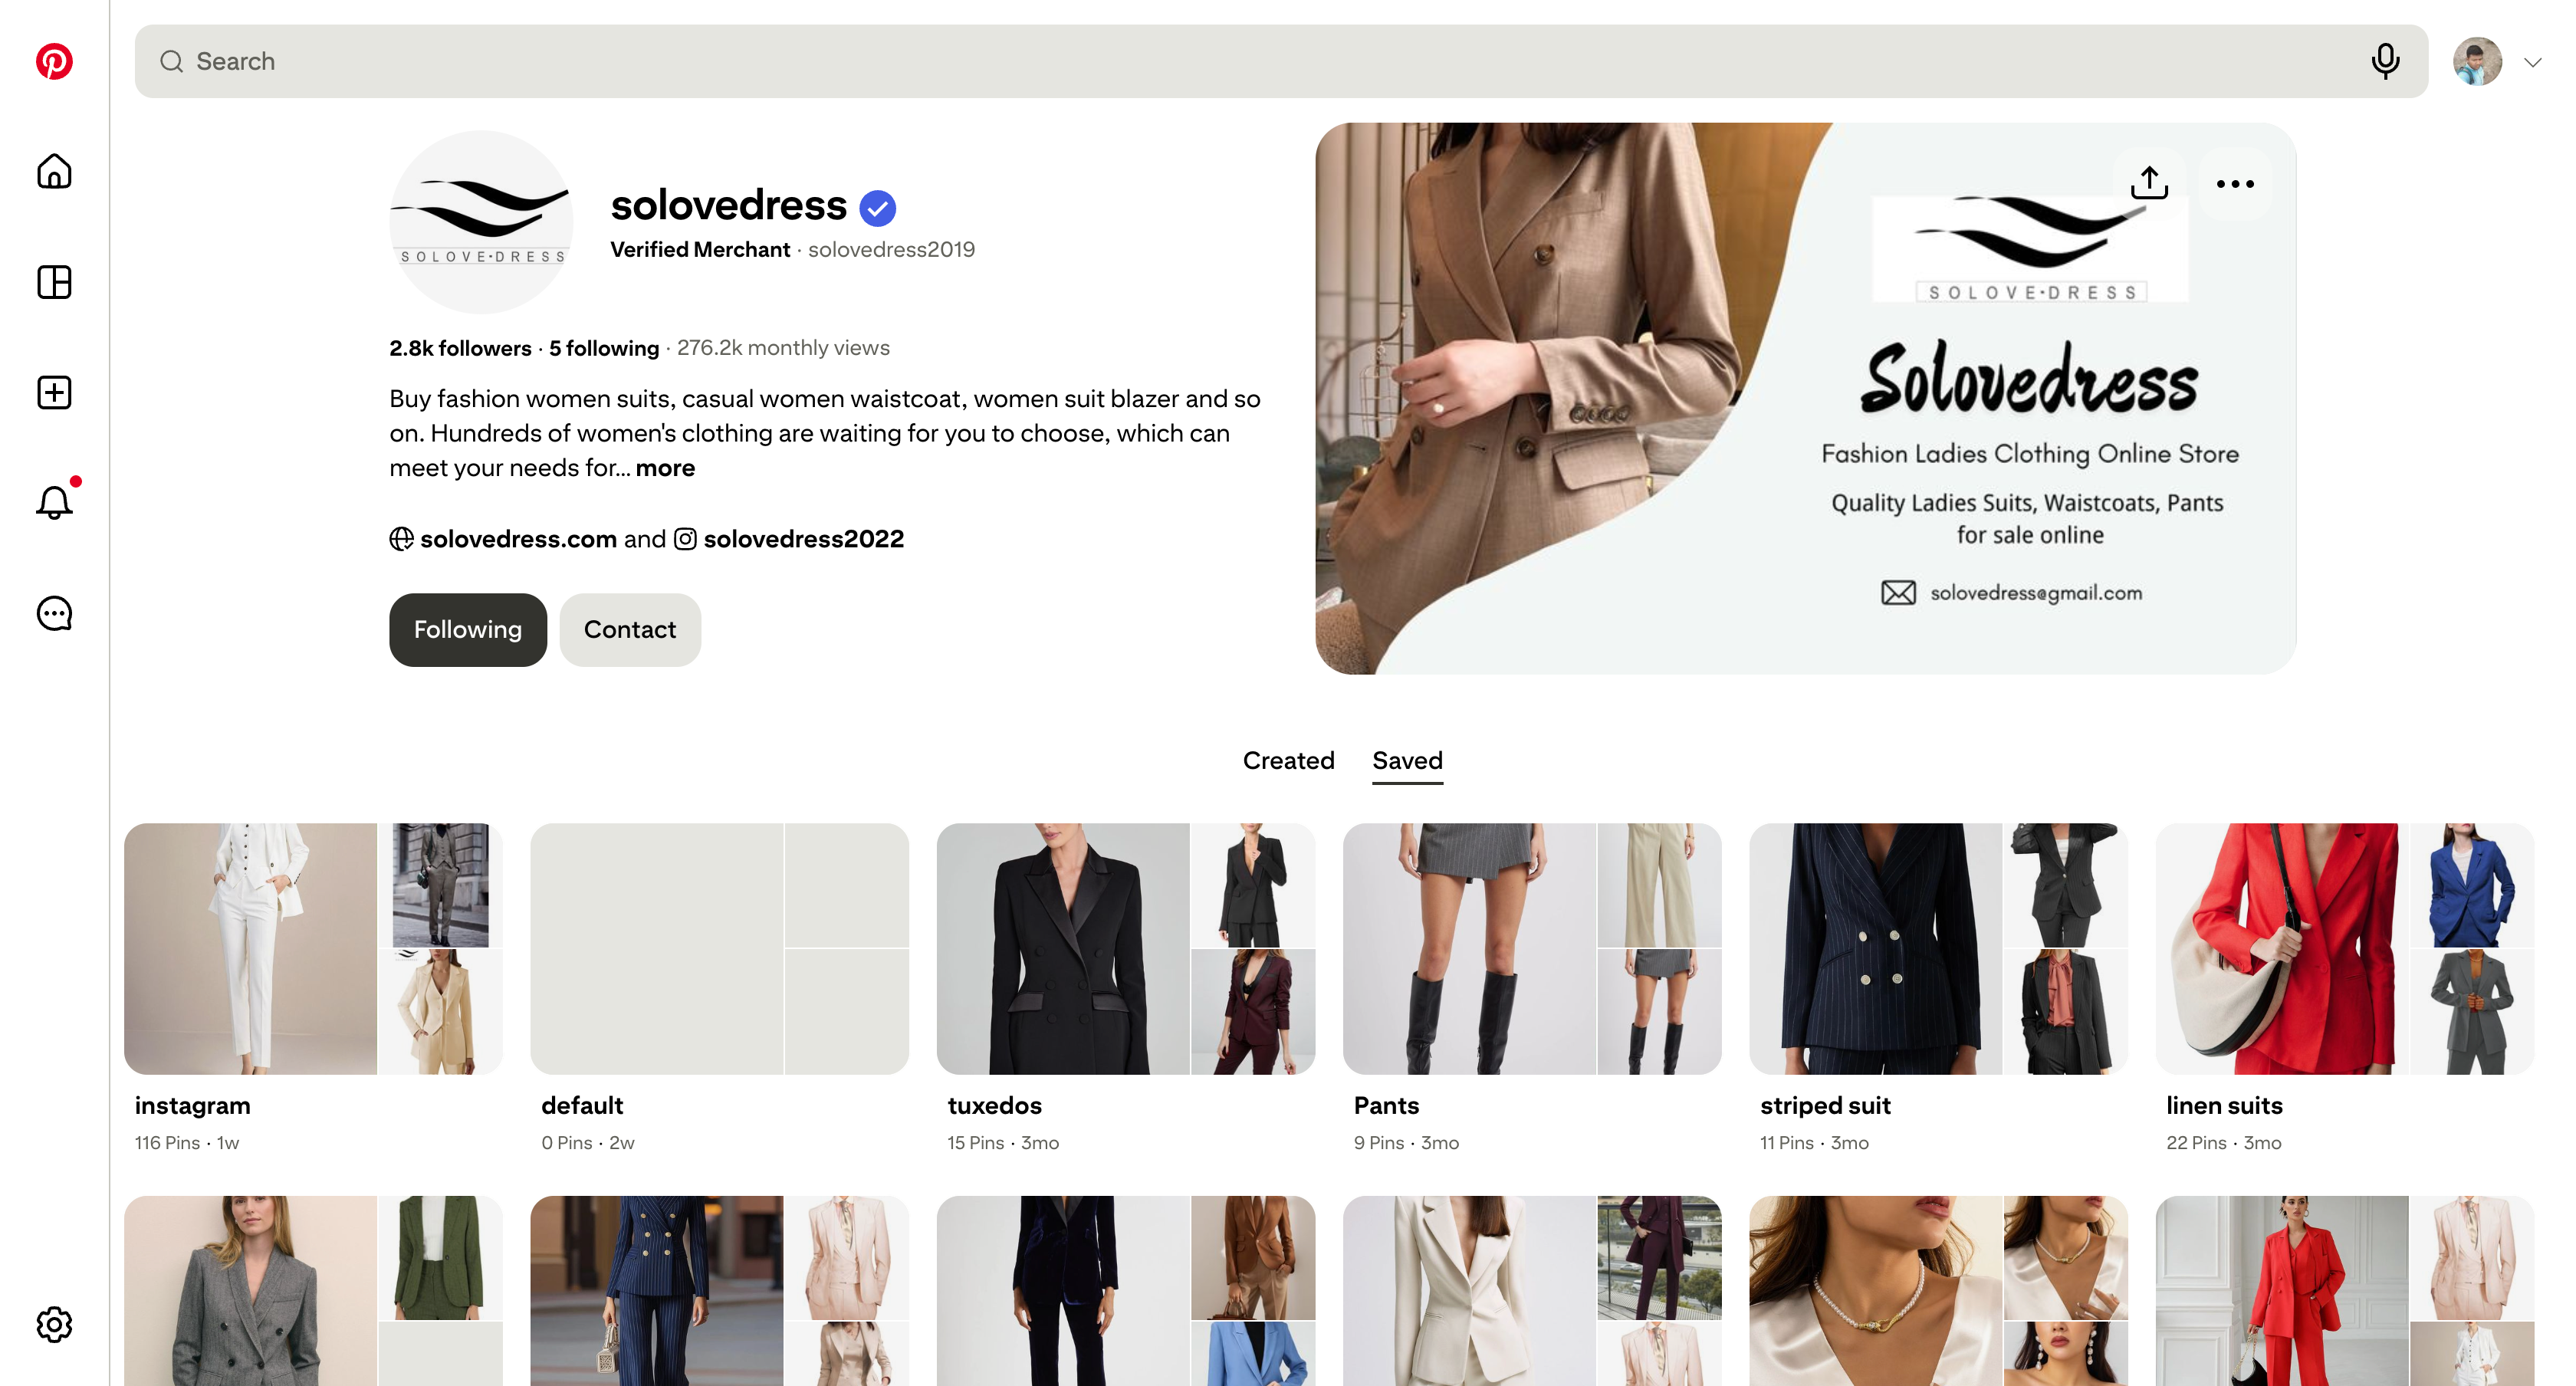Switch to the Created tab
Viewport: 2576px width, 1386px height.
pos(1288,760)
